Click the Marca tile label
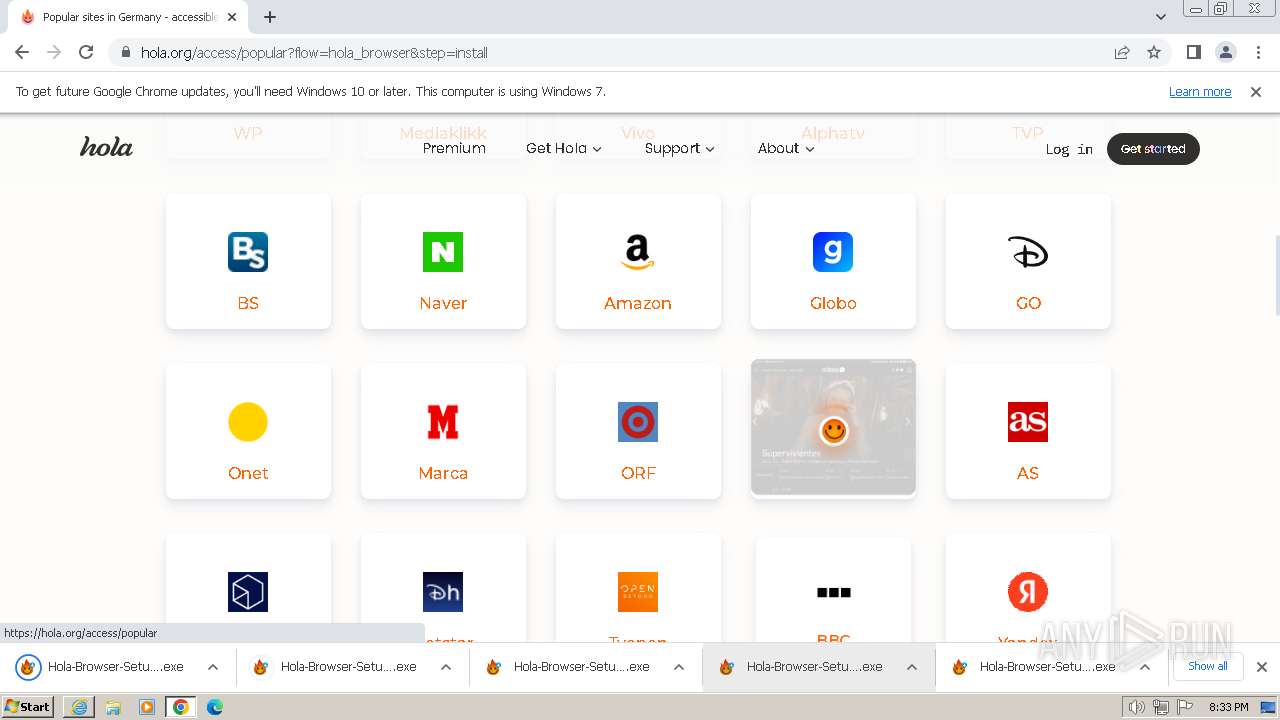 pos(443,473)
